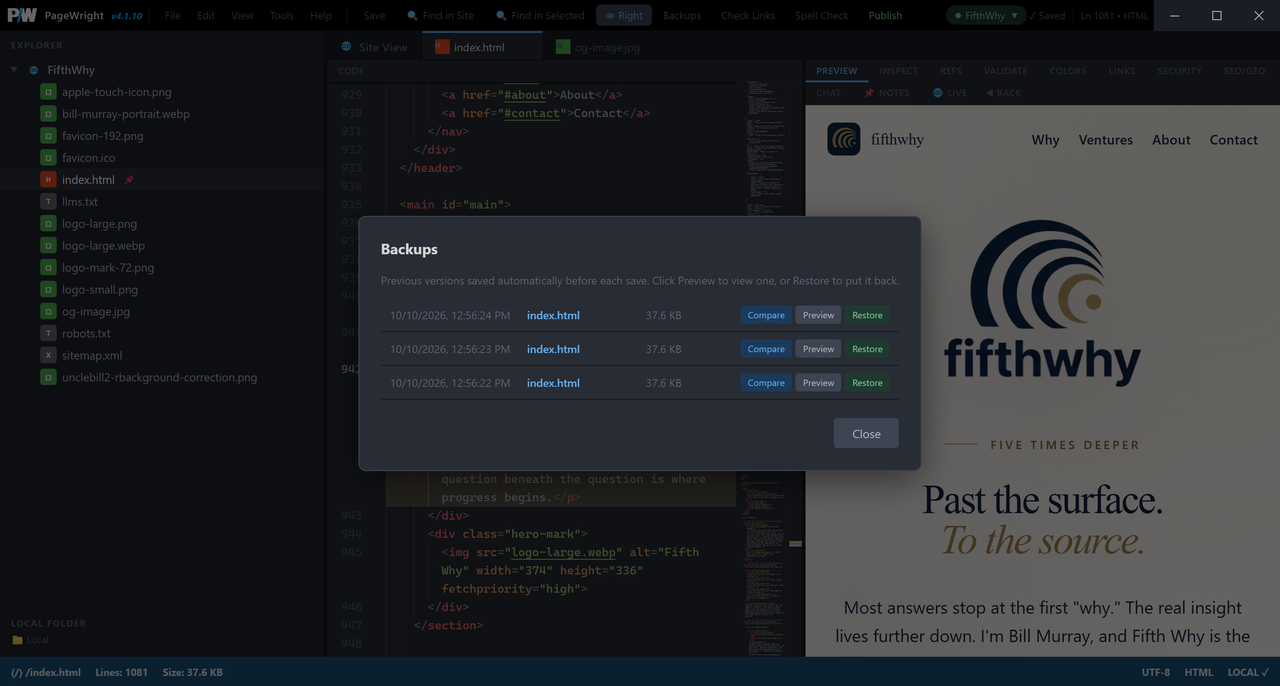The image size is (1280, 686).
Task: Open the Notes tab with pin icon
Action: coord(887,93)
